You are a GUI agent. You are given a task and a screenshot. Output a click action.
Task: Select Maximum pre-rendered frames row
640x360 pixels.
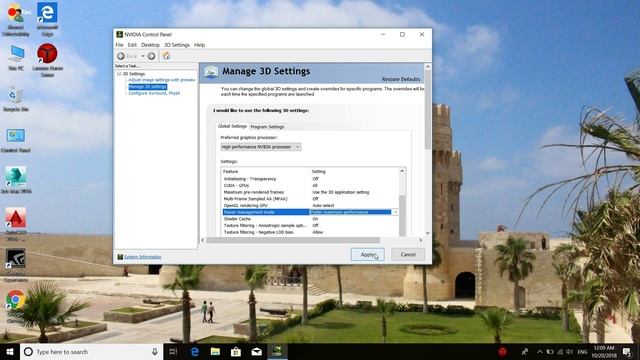(x=311, y=192)
